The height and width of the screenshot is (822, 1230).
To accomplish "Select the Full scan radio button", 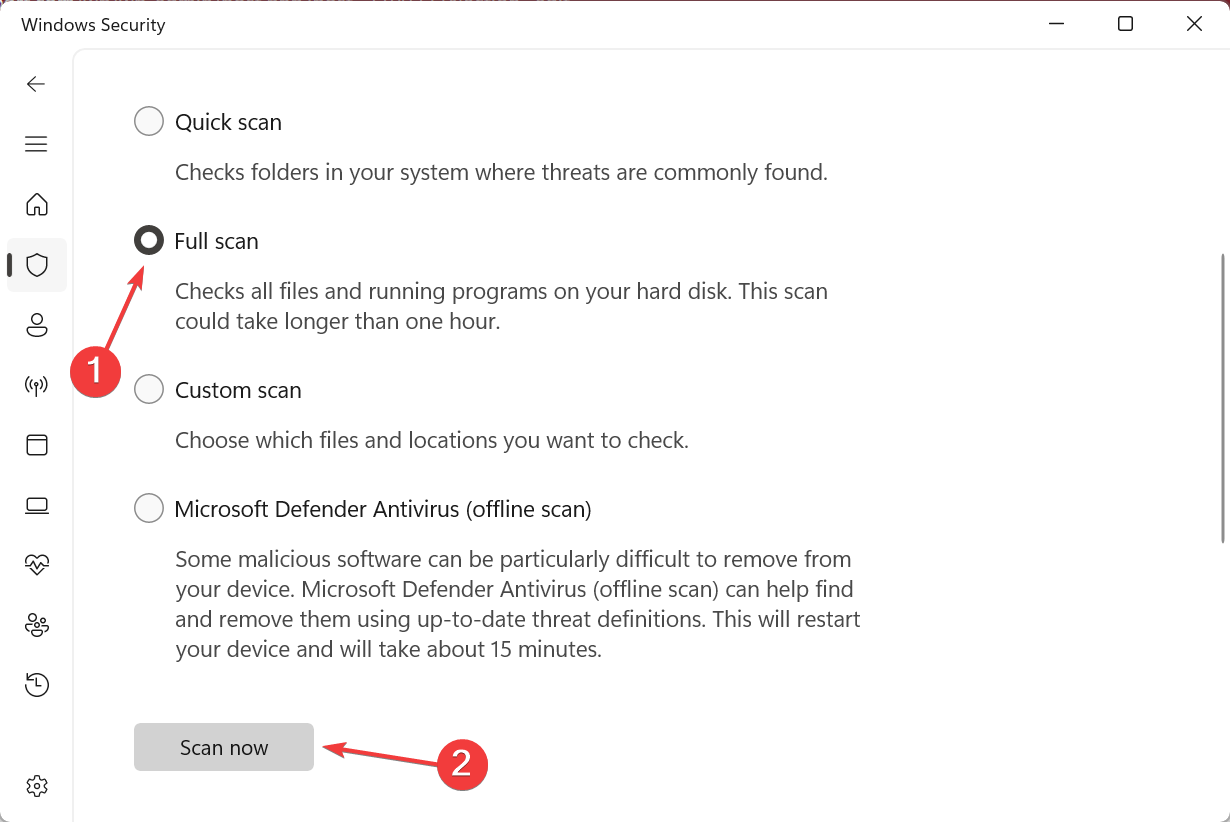I will pos(148,241).
